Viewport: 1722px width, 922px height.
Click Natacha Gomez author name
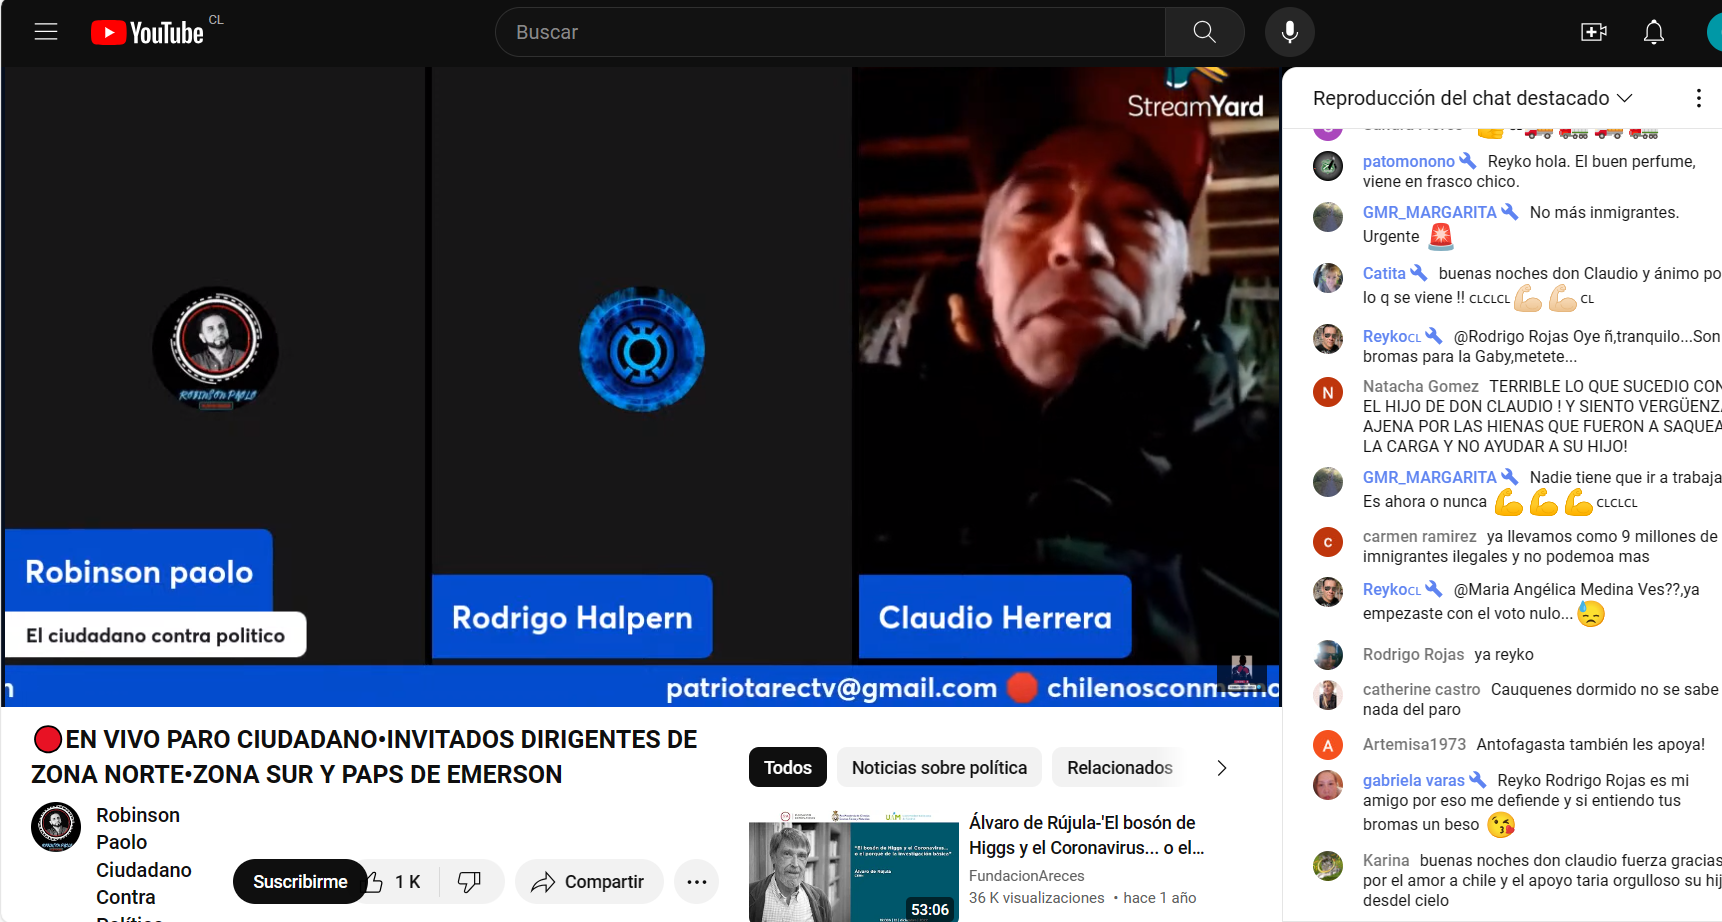[x=1420, y=386]
